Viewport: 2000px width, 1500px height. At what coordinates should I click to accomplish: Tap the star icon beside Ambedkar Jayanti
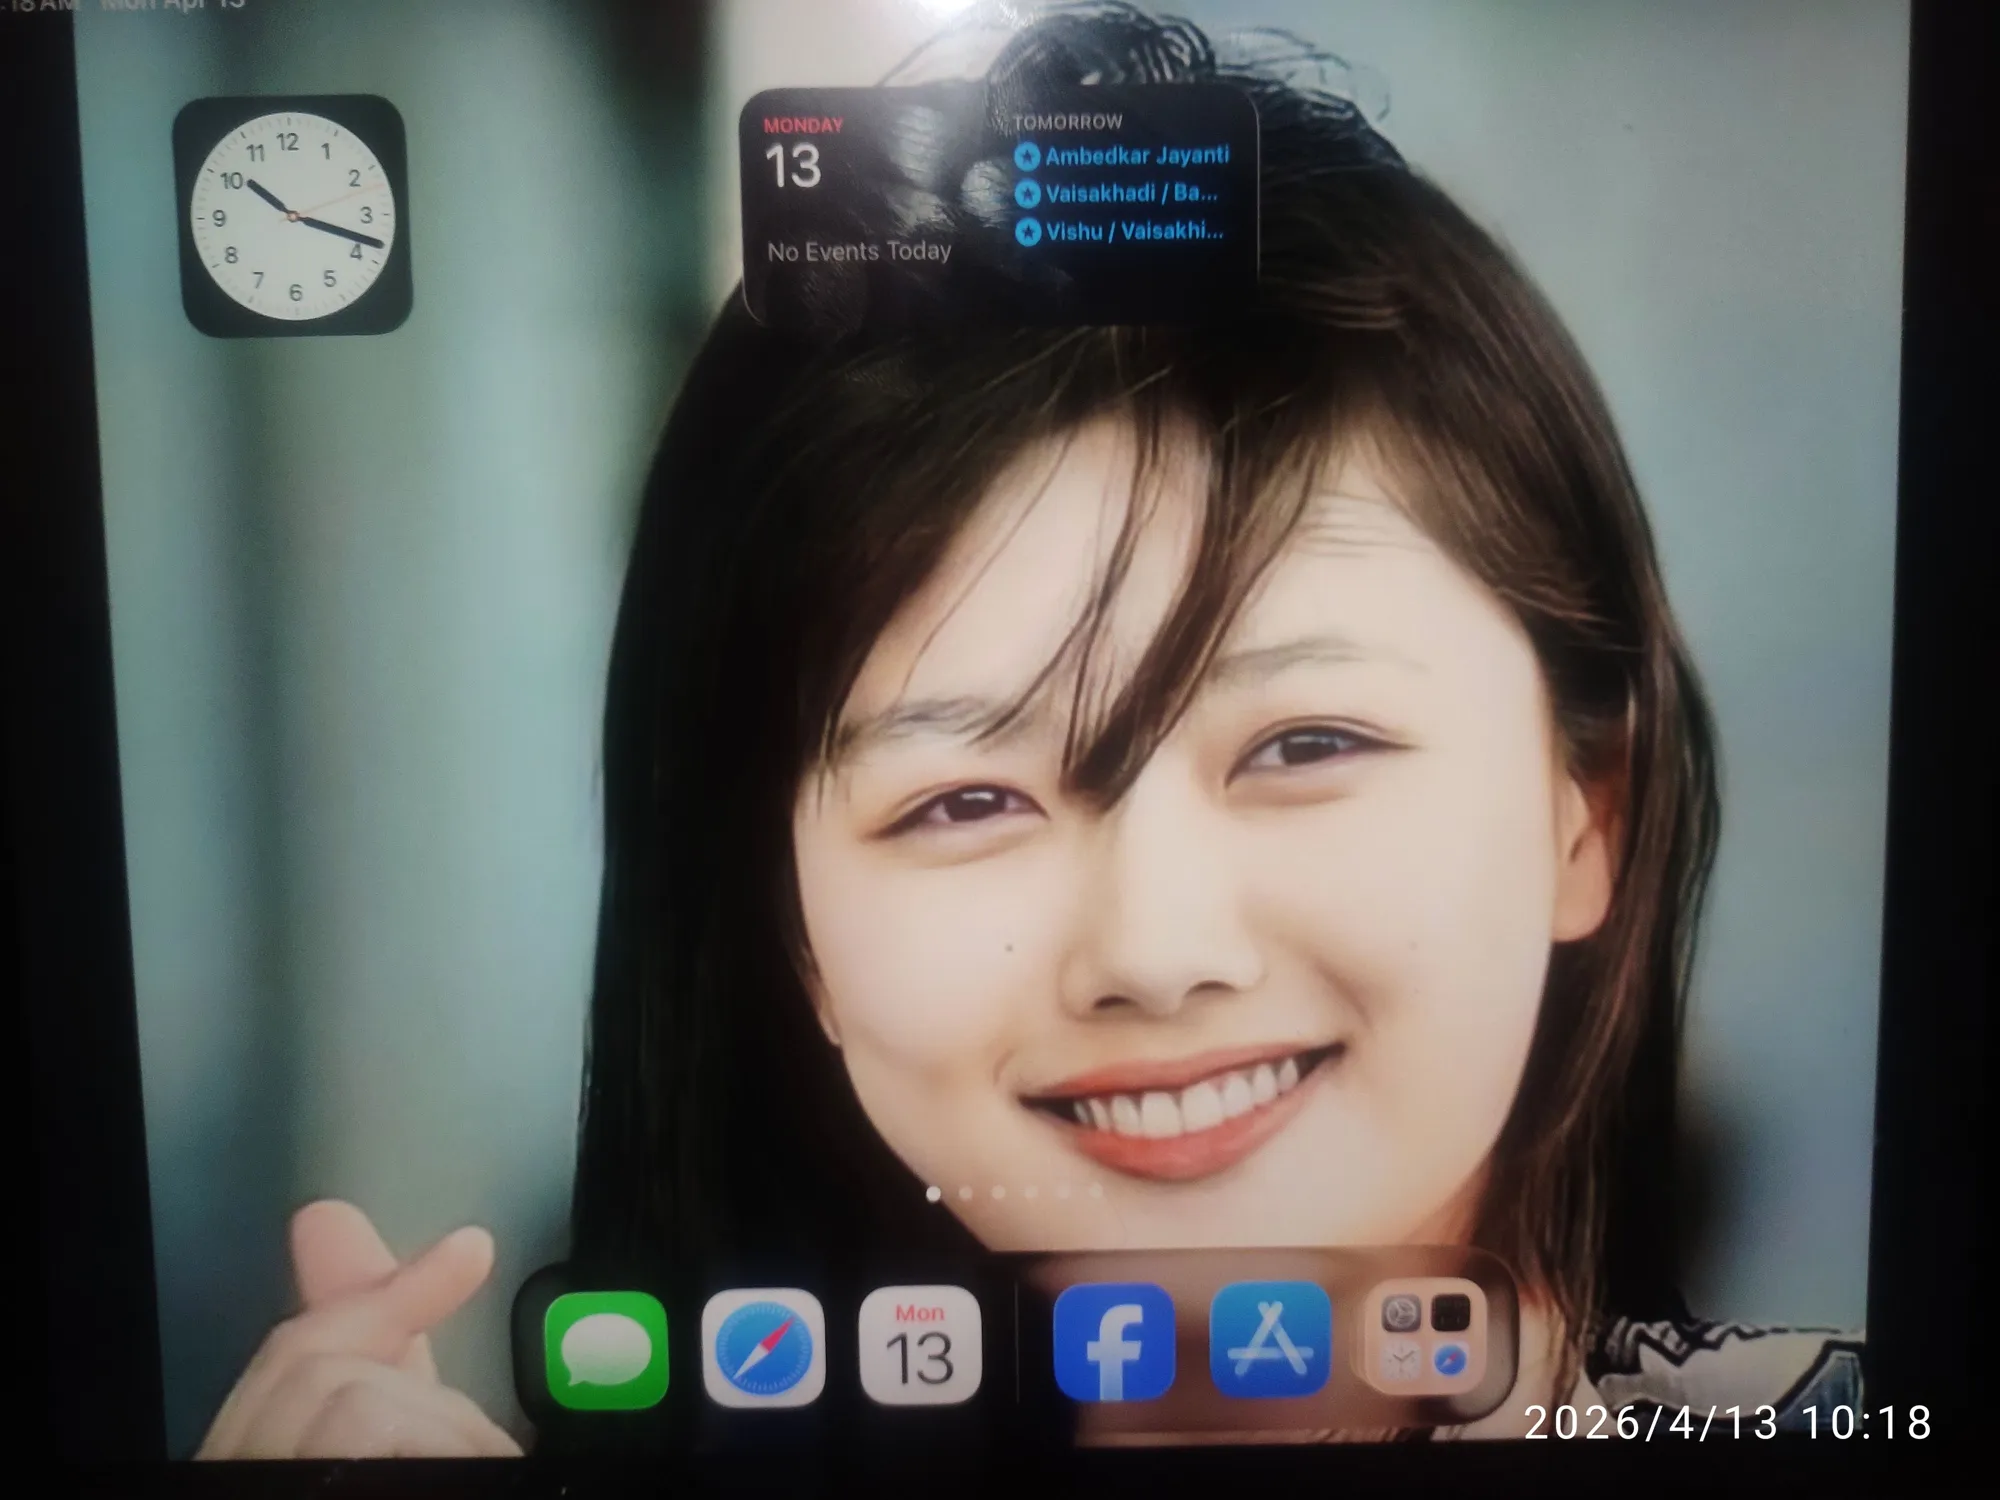click(x=1026, y=158)
